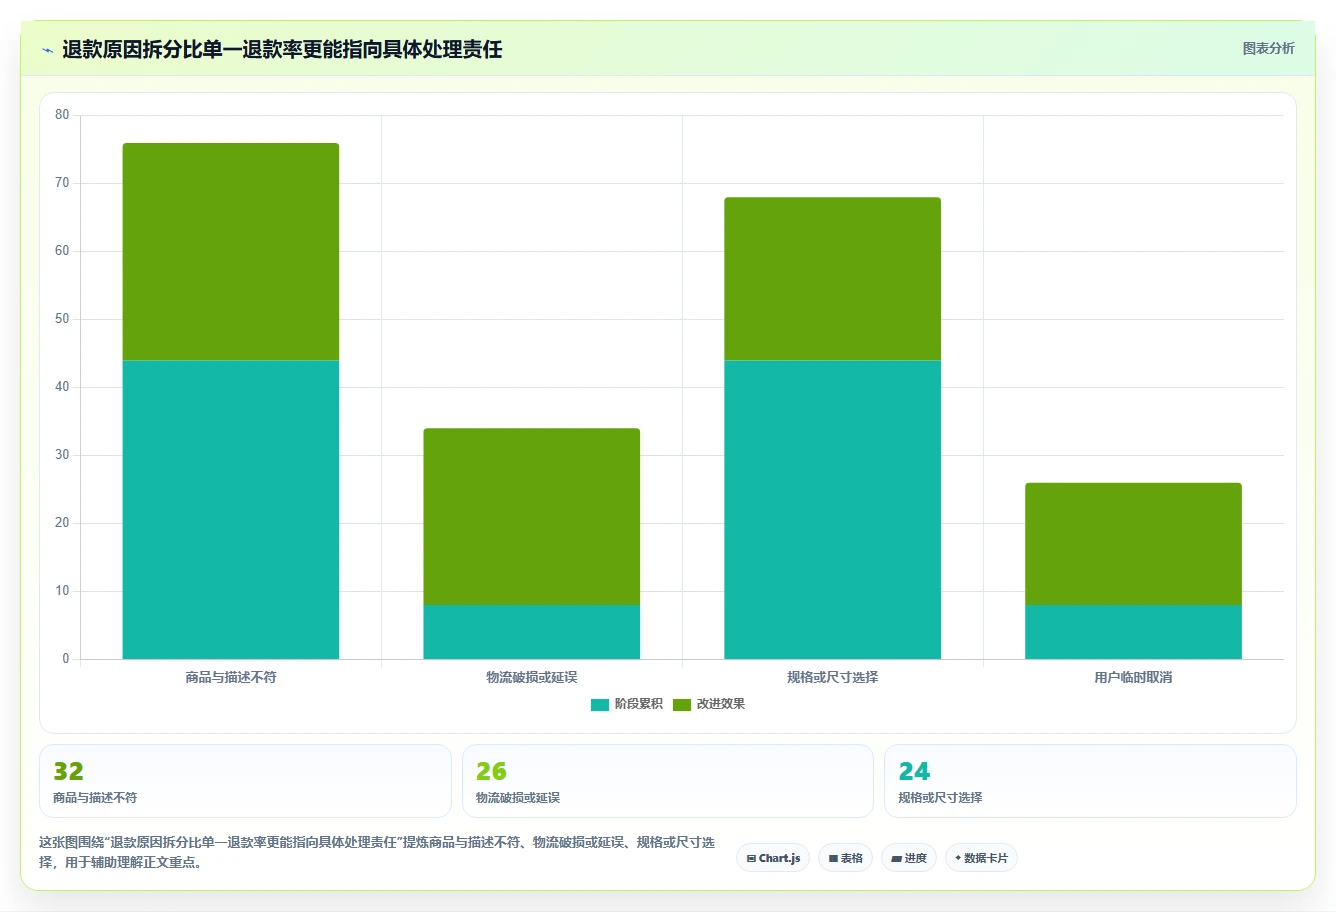Click the 表格 tag chip
The width and height of the screenshot is (1336, 912).
[x=845, y=858]
